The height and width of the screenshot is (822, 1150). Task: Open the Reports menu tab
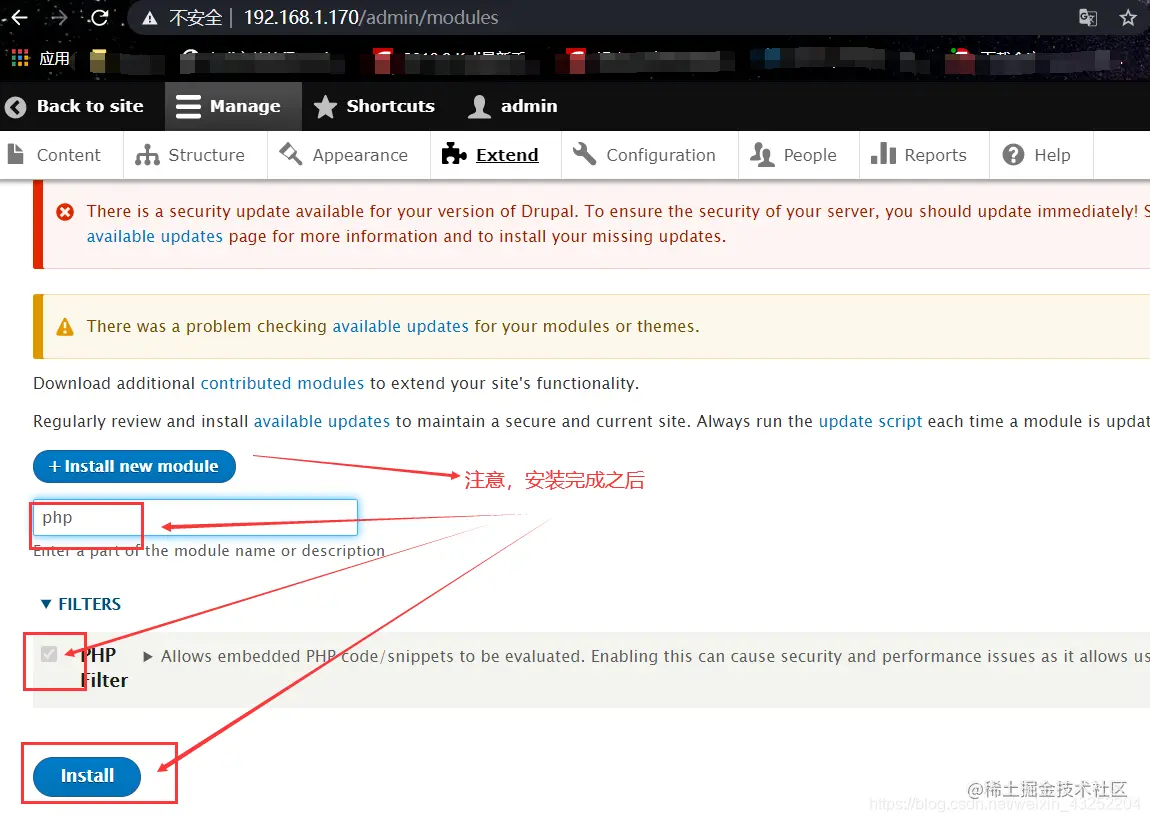(x=924, y=155)
